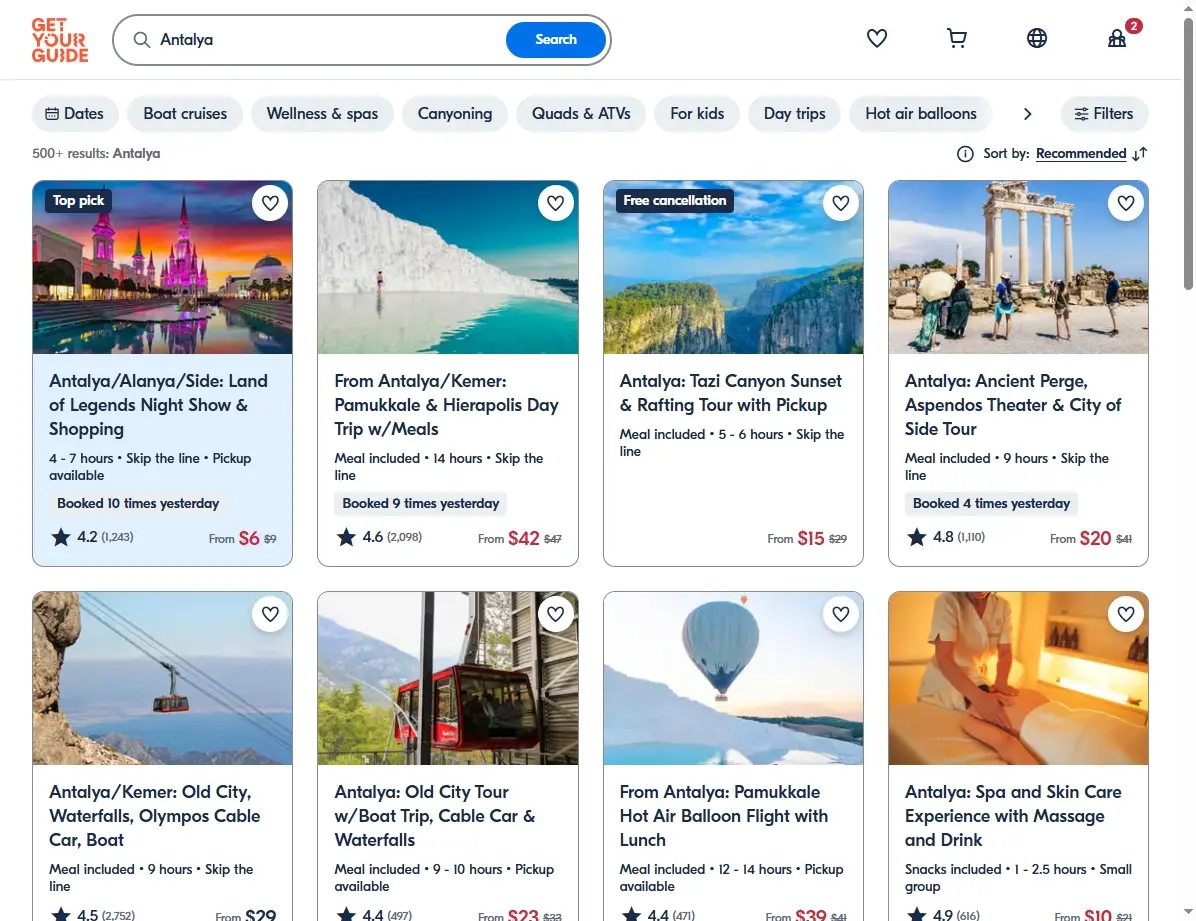1196x921 pixels.
Task: Favorite Pamukkale & Hierapolis Day Trip
Action: [x=555, y=203]
